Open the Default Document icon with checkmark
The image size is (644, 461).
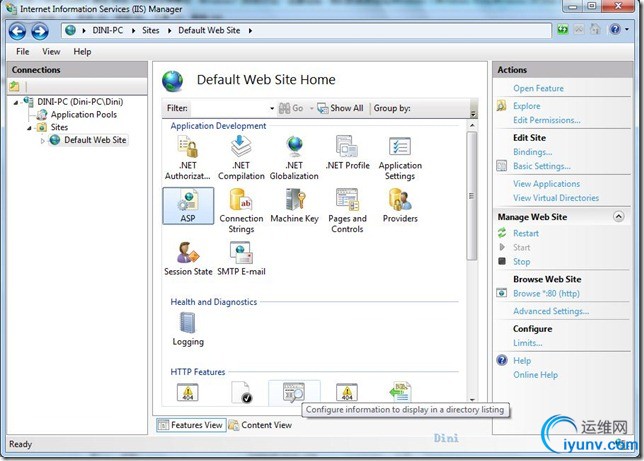242,392
